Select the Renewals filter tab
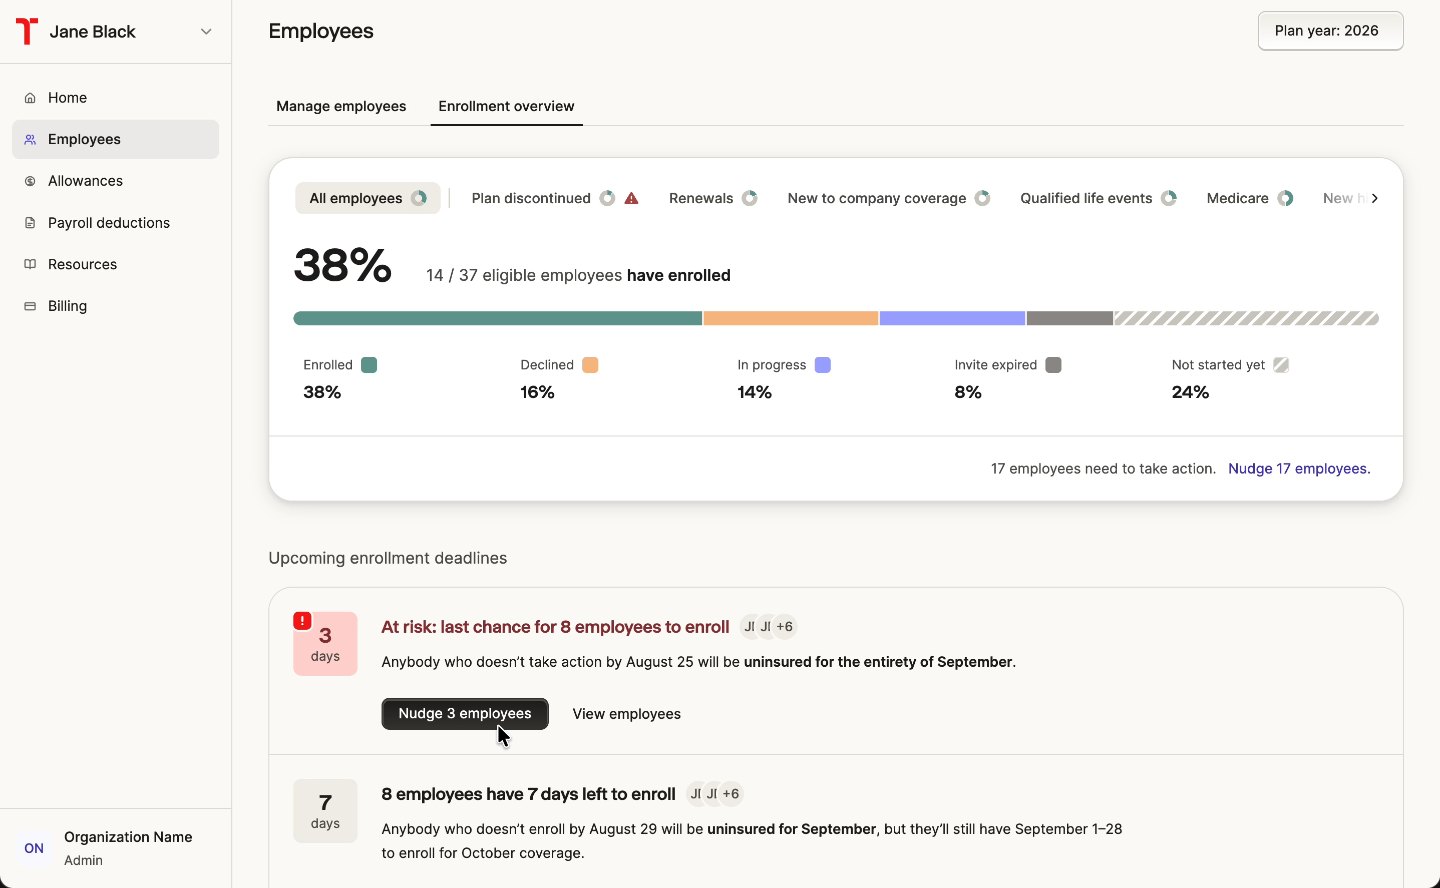Viewport: 1440px width, 888px height. tap(713, 198)
